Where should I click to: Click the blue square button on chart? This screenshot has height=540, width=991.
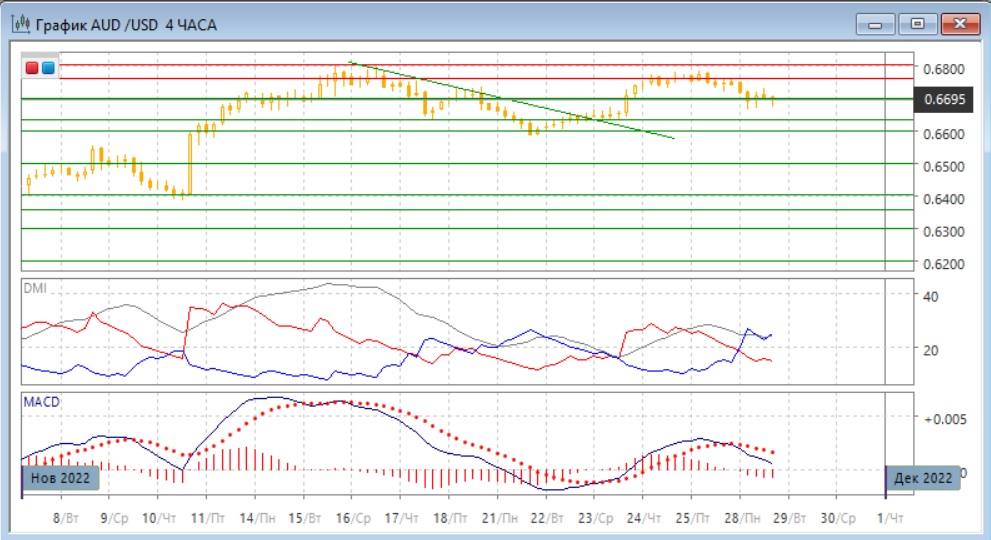click(47, 68)
